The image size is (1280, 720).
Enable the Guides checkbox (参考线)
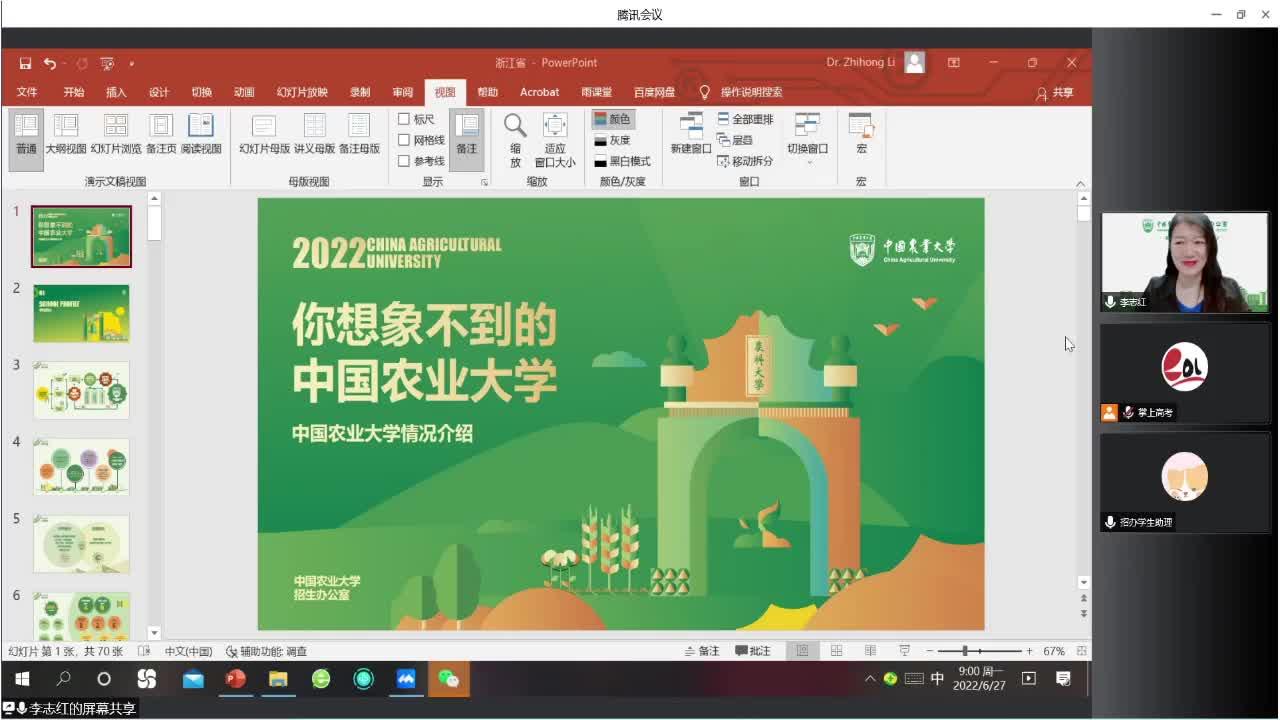point(421,161)
